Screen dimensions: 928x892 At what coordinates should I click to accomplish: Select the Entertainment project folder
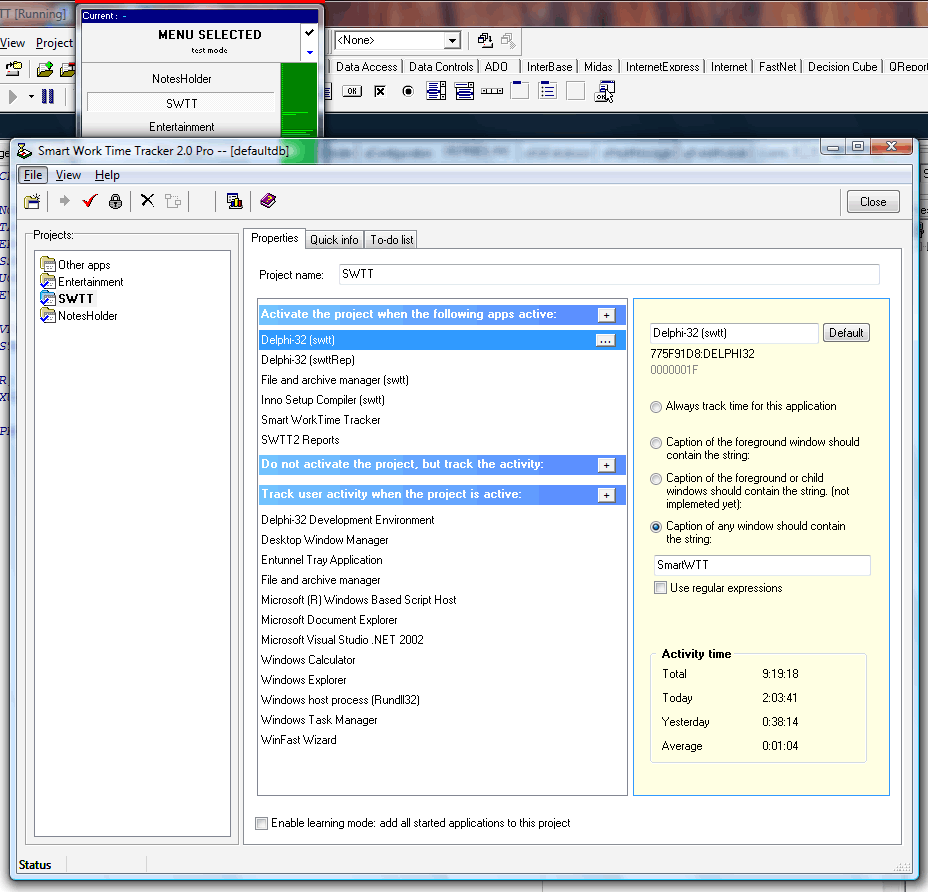pos(90,282)
